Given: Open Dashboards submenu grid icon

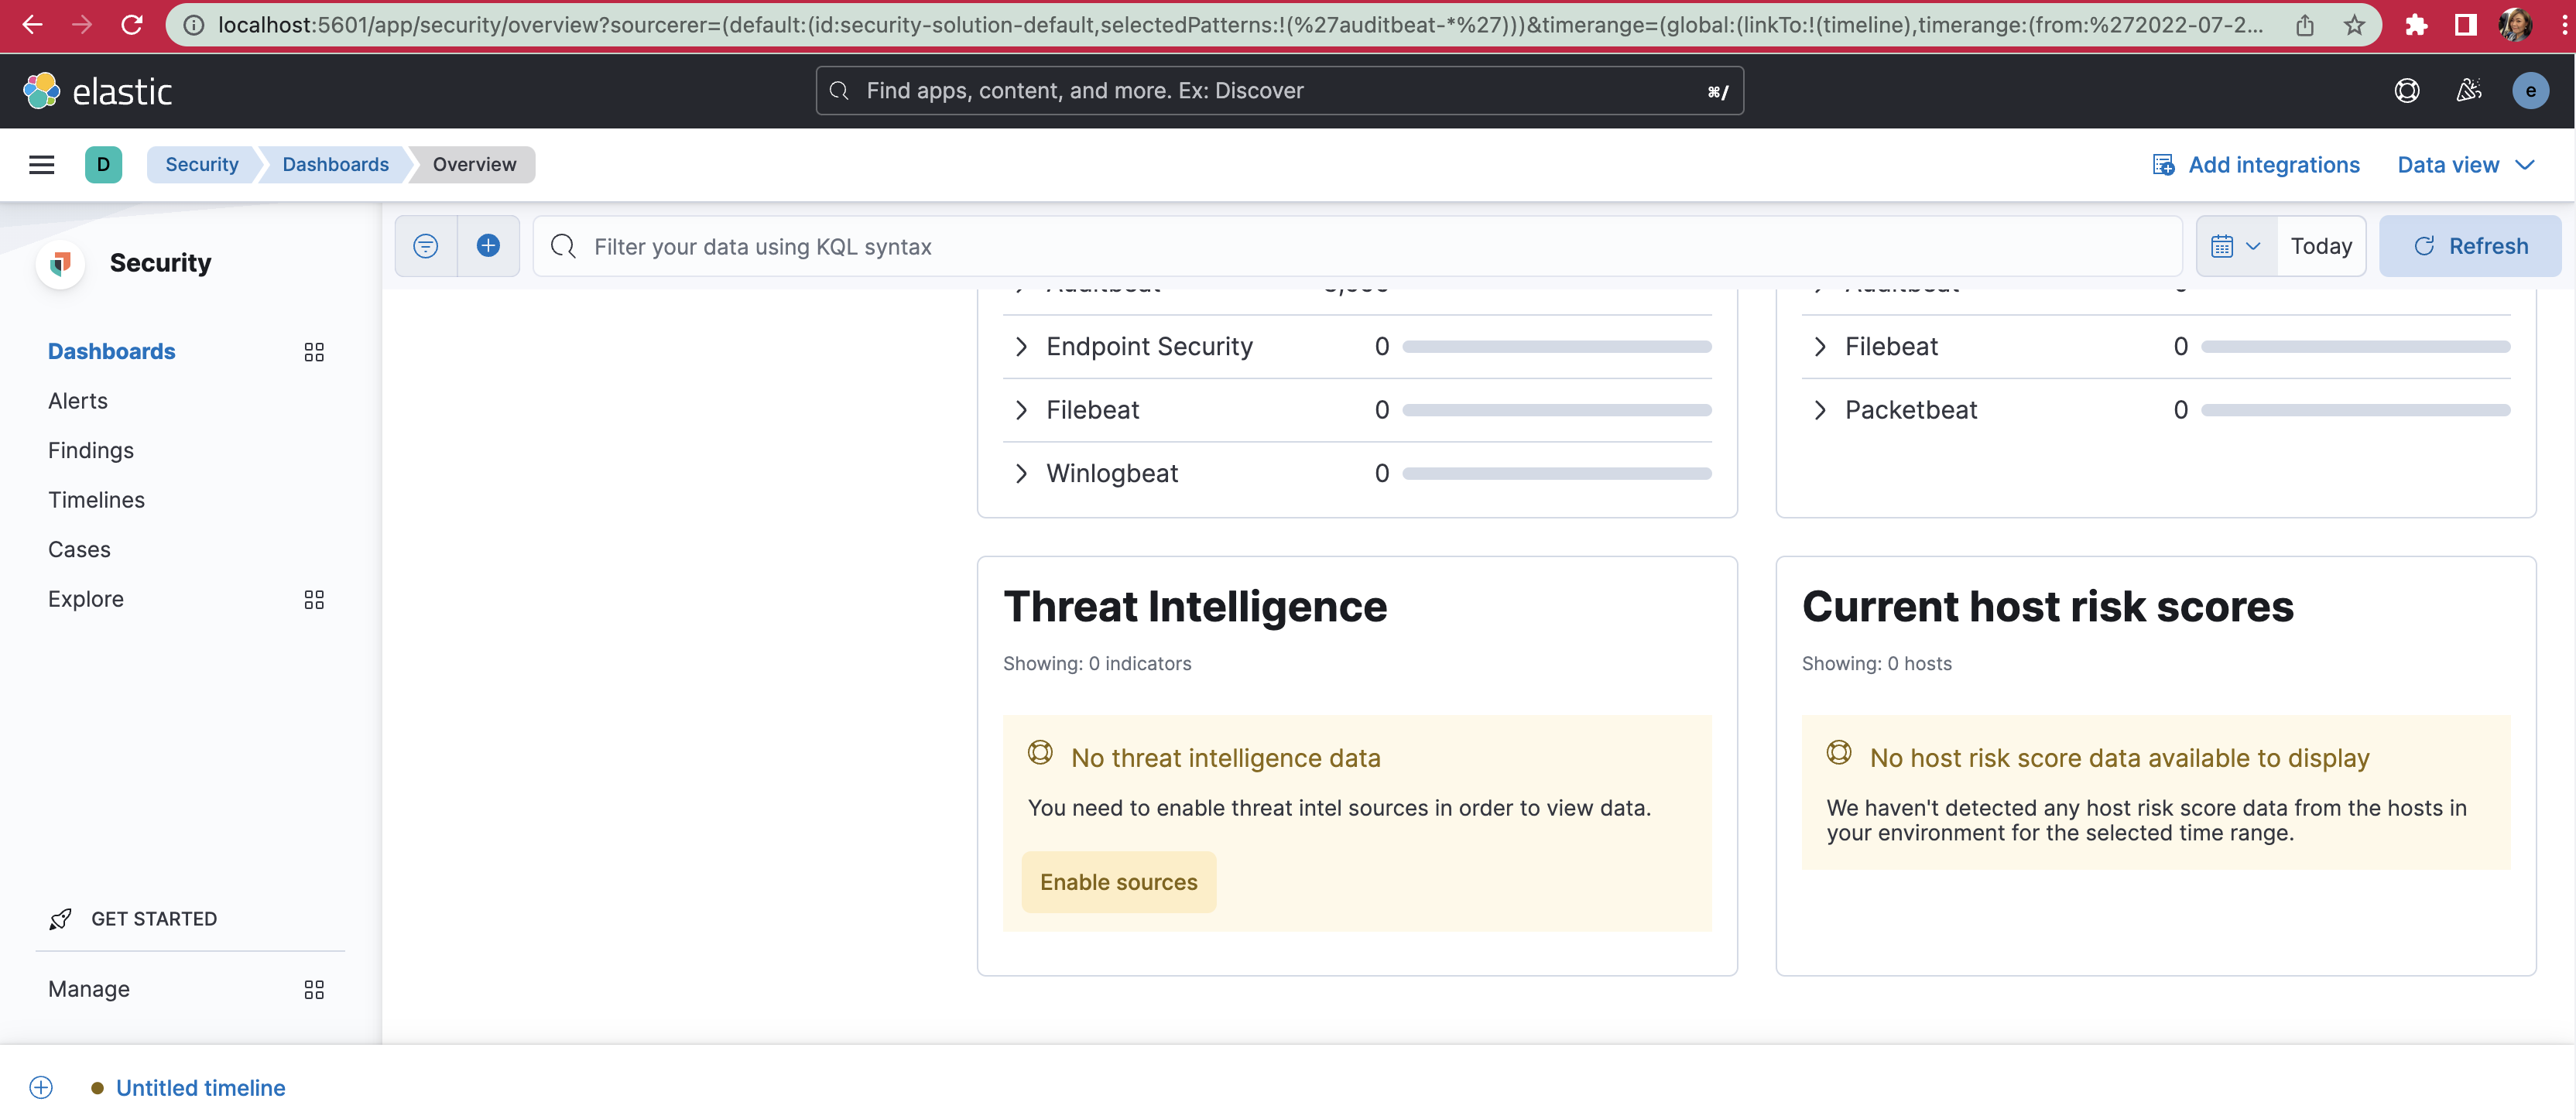Looking at the screenshot, I should 314,352.
